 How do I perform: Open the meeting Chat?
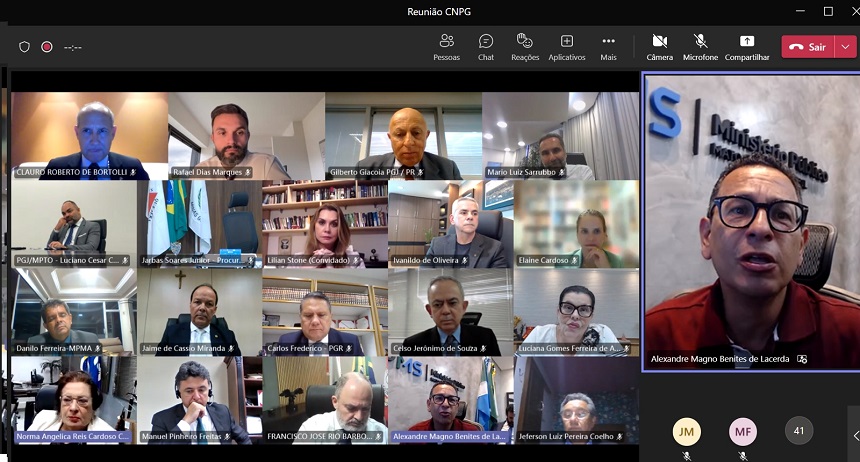pos(486,46)
